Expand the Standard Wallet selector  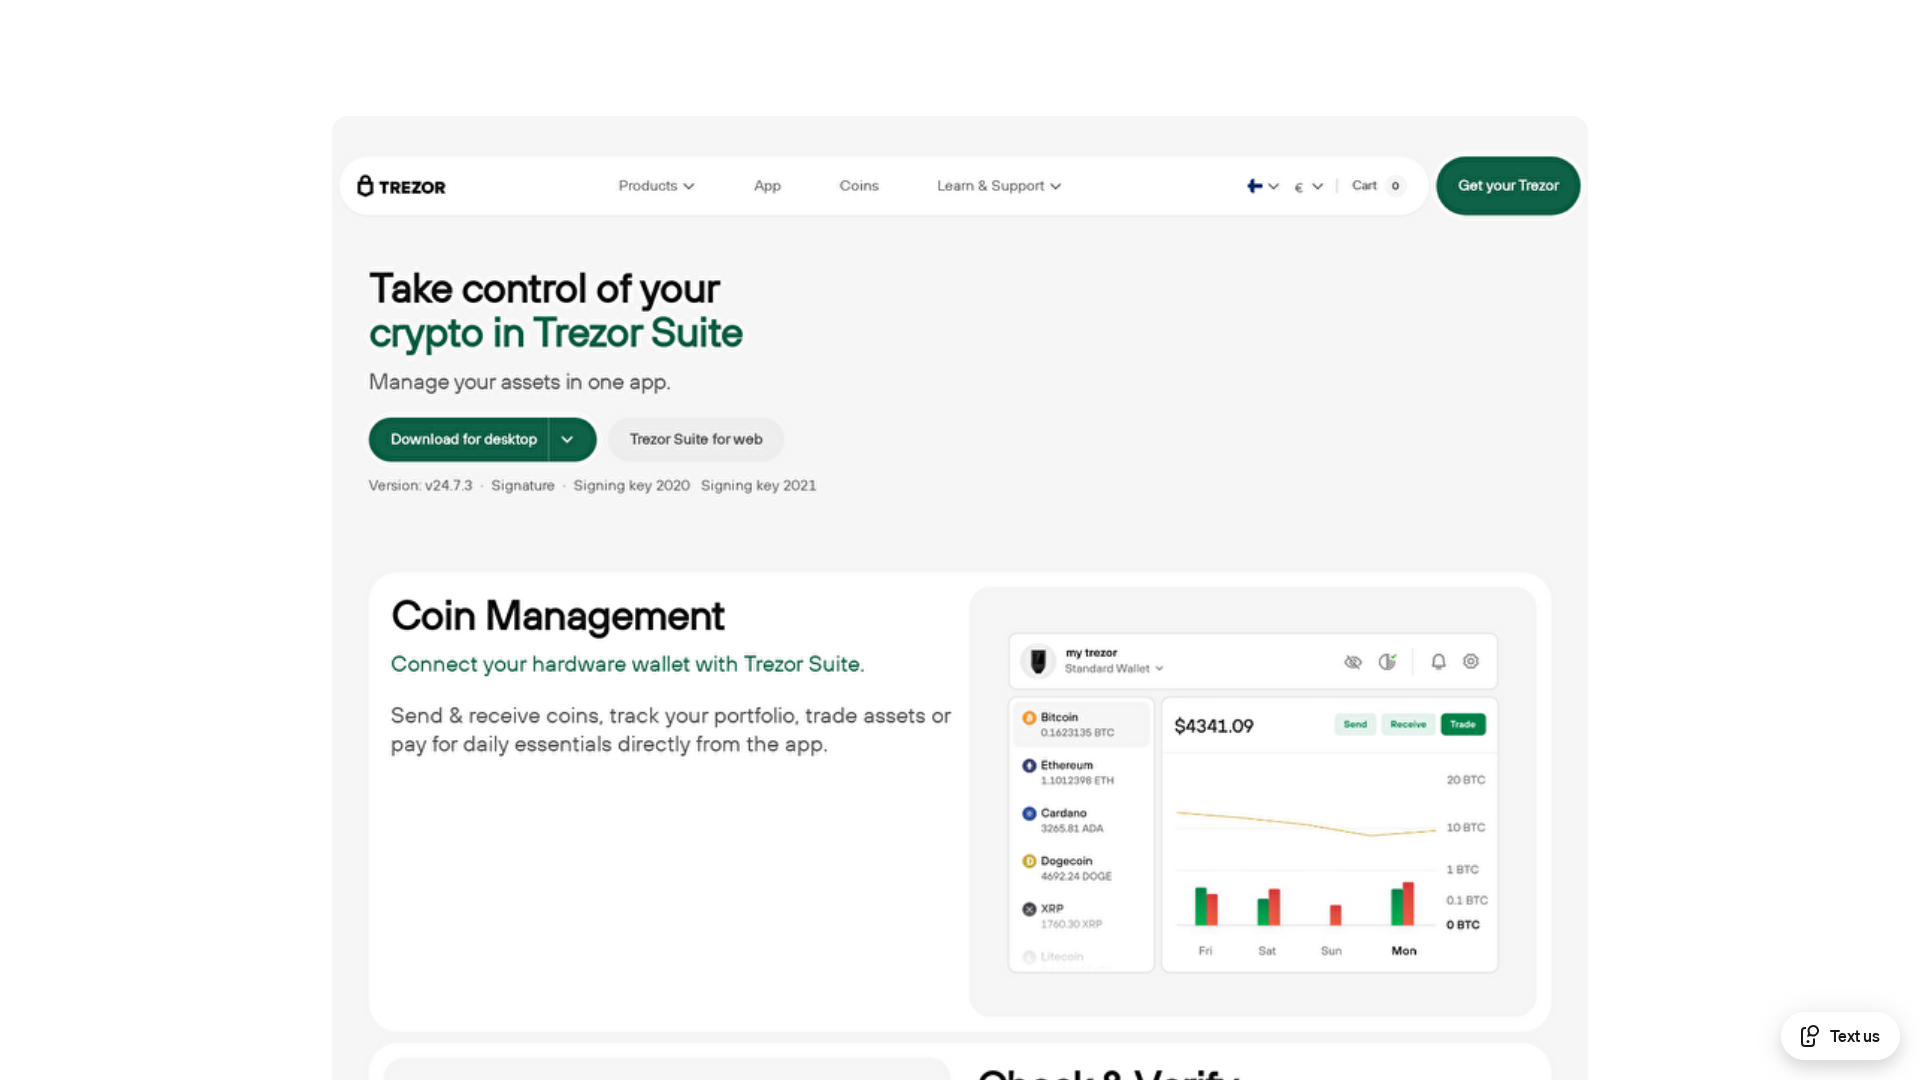tap(1113, 668)
